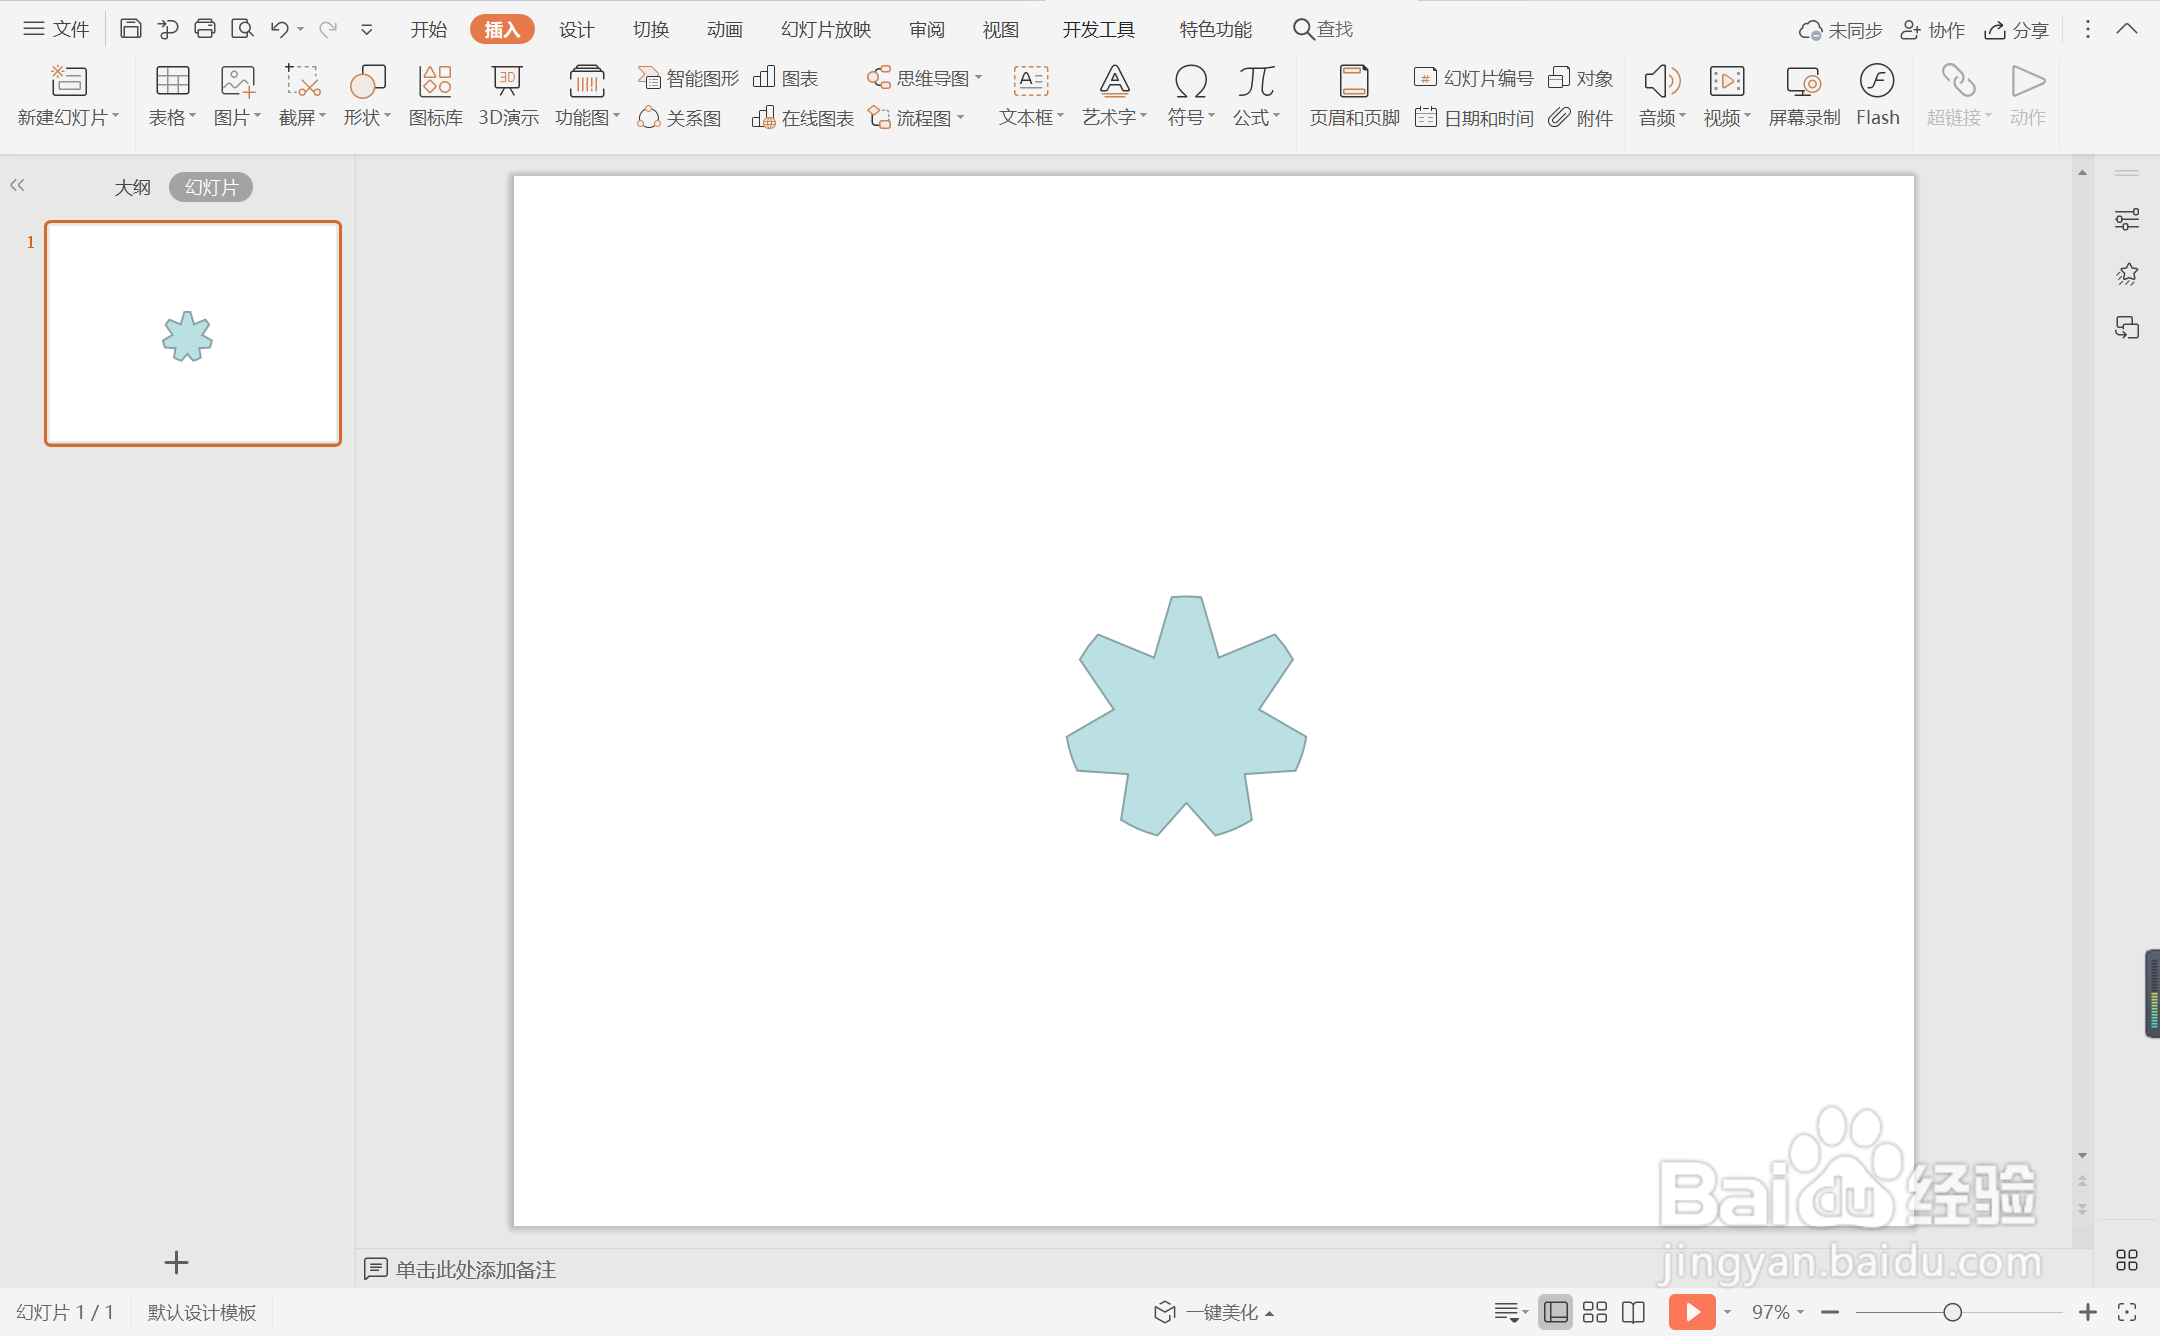Expand slideshow play options arrow

click(x=1727, y=1312)
